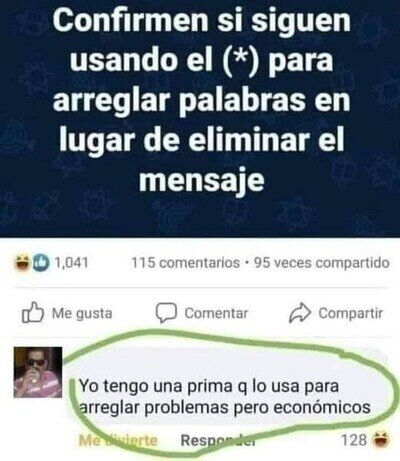This screenshot has height=461, width=400.
Task: Open the comment's 128 reactions count
Action: pos(354,440)
